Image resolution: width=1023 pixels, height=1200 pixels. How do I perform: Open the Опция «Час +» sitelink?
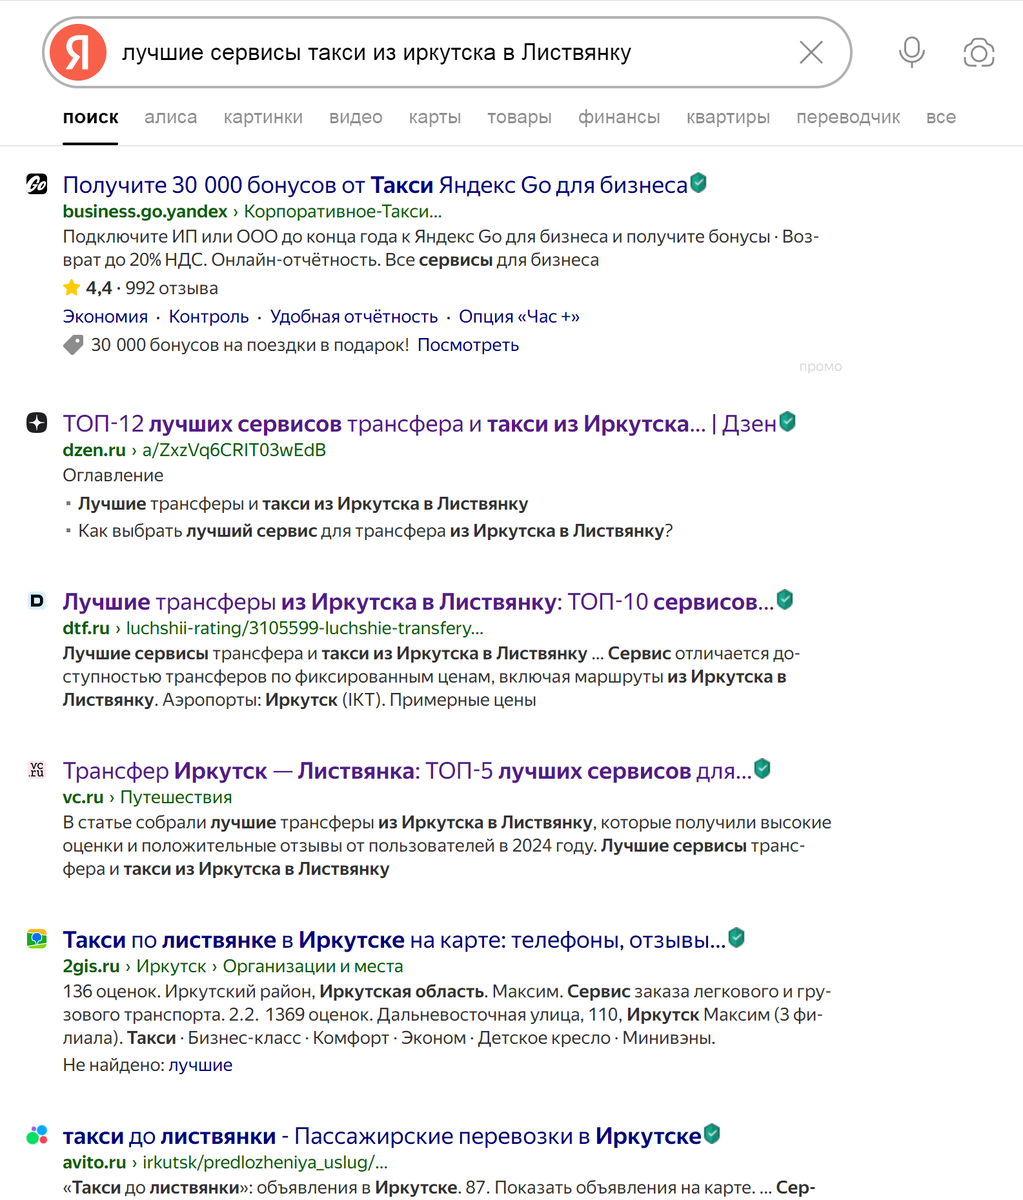[x=519, y=316]
